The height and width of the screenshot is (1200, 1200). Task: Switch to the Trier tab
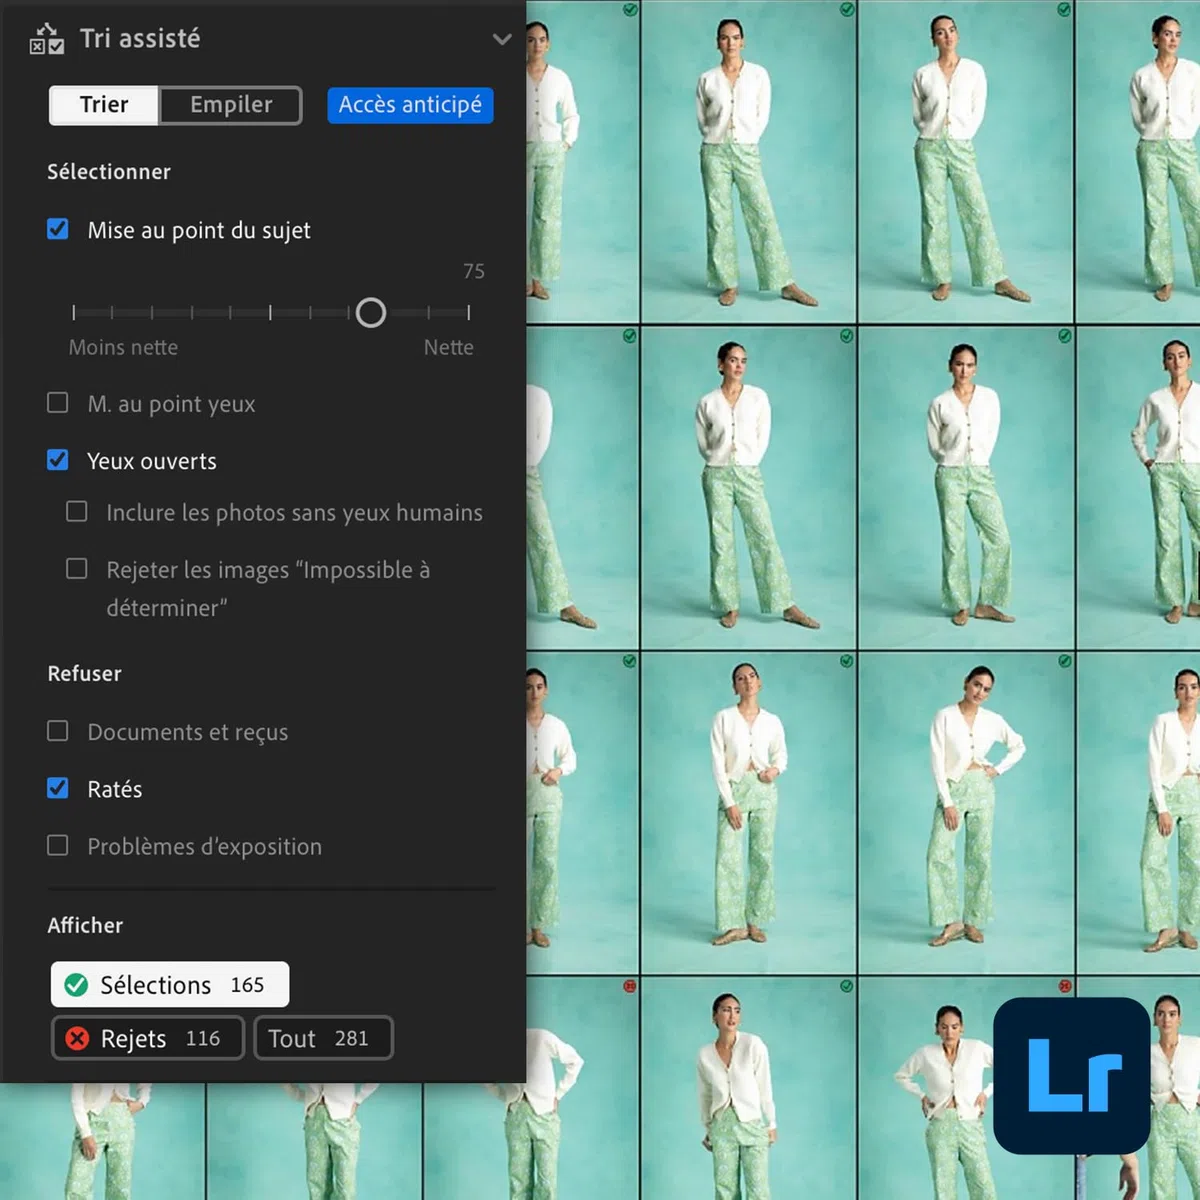click(x=104, y=105)
